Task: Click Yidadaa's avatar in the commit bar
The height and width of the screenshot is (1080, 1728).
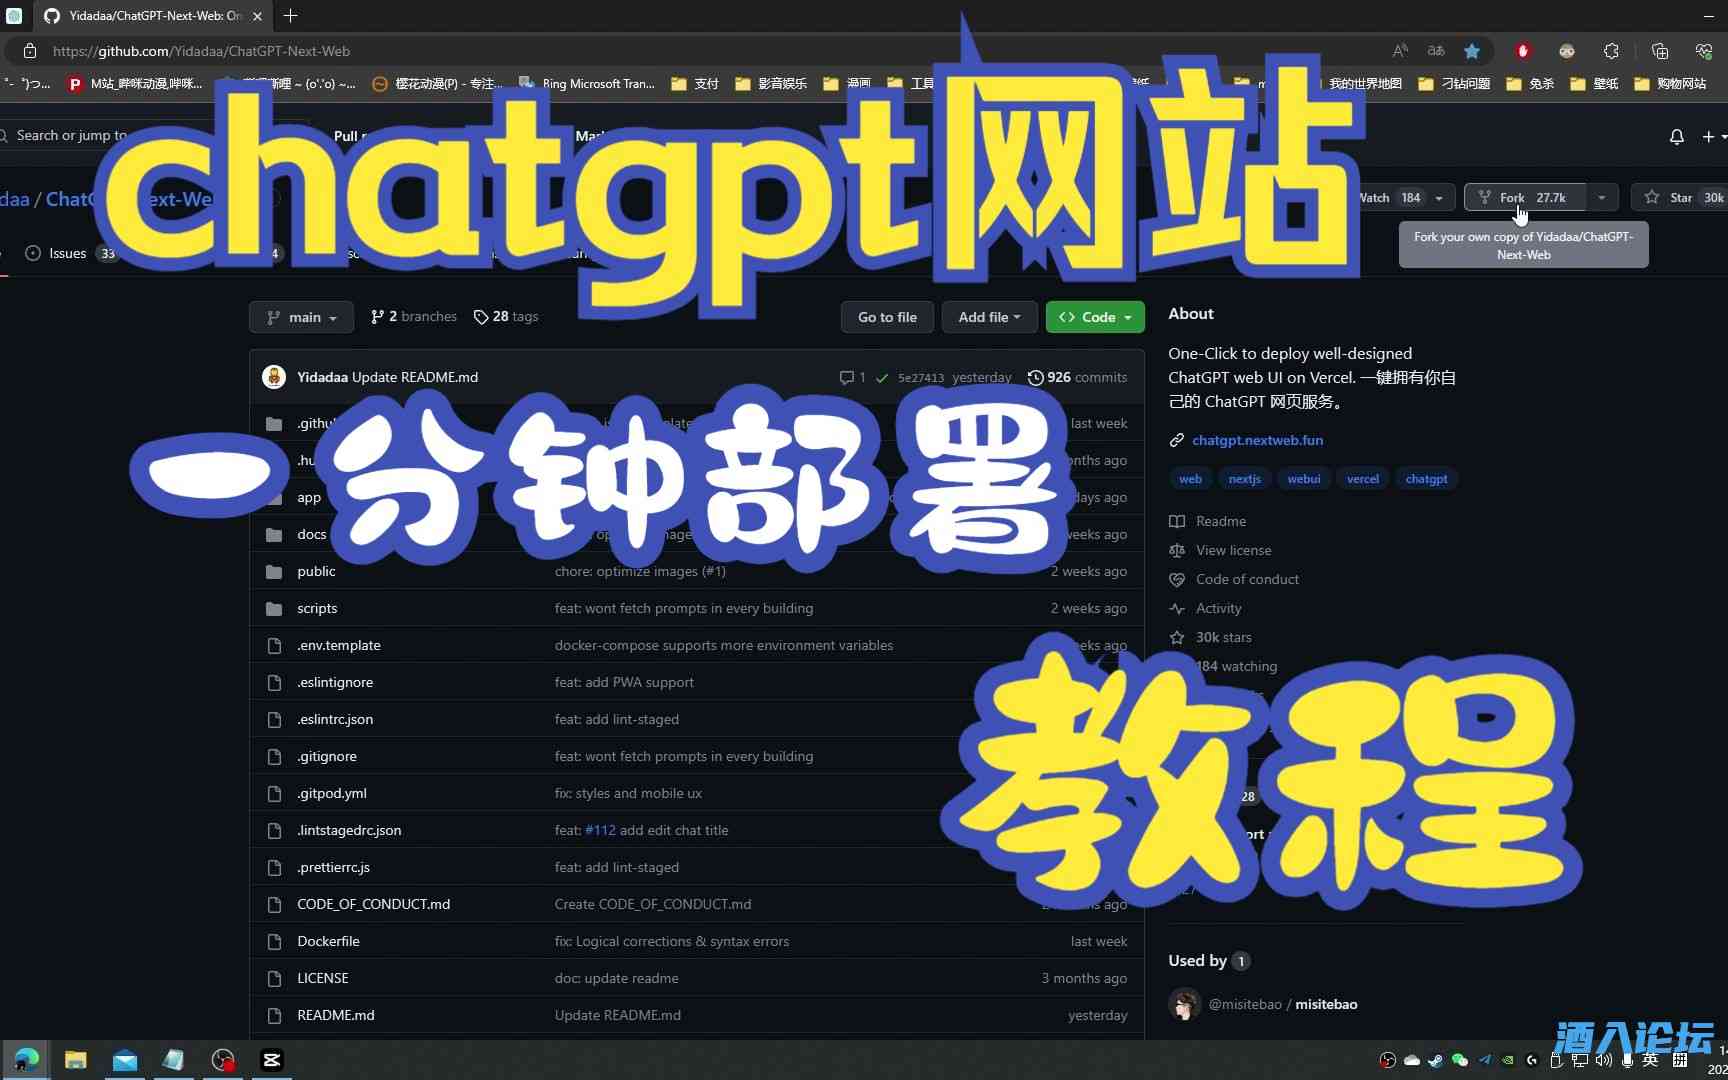Action: pos(274,377)
